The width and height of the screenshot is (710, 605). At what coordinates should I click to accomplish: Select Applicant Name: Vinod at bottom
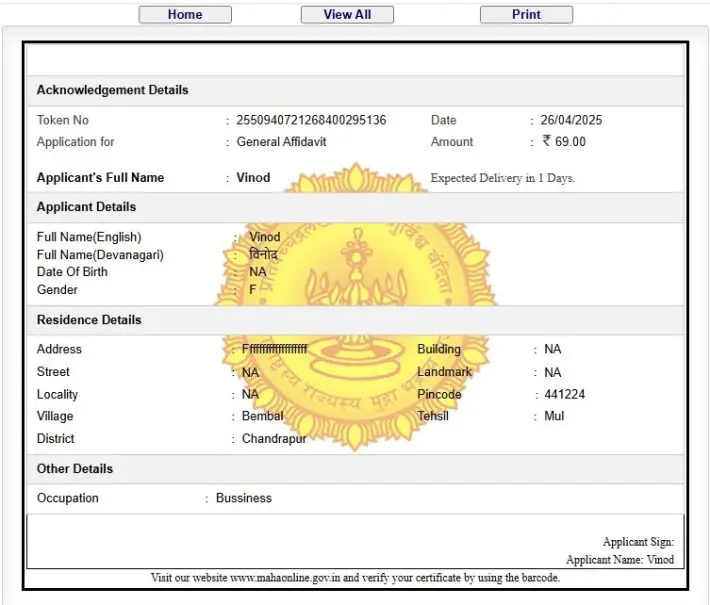point(620,560)
